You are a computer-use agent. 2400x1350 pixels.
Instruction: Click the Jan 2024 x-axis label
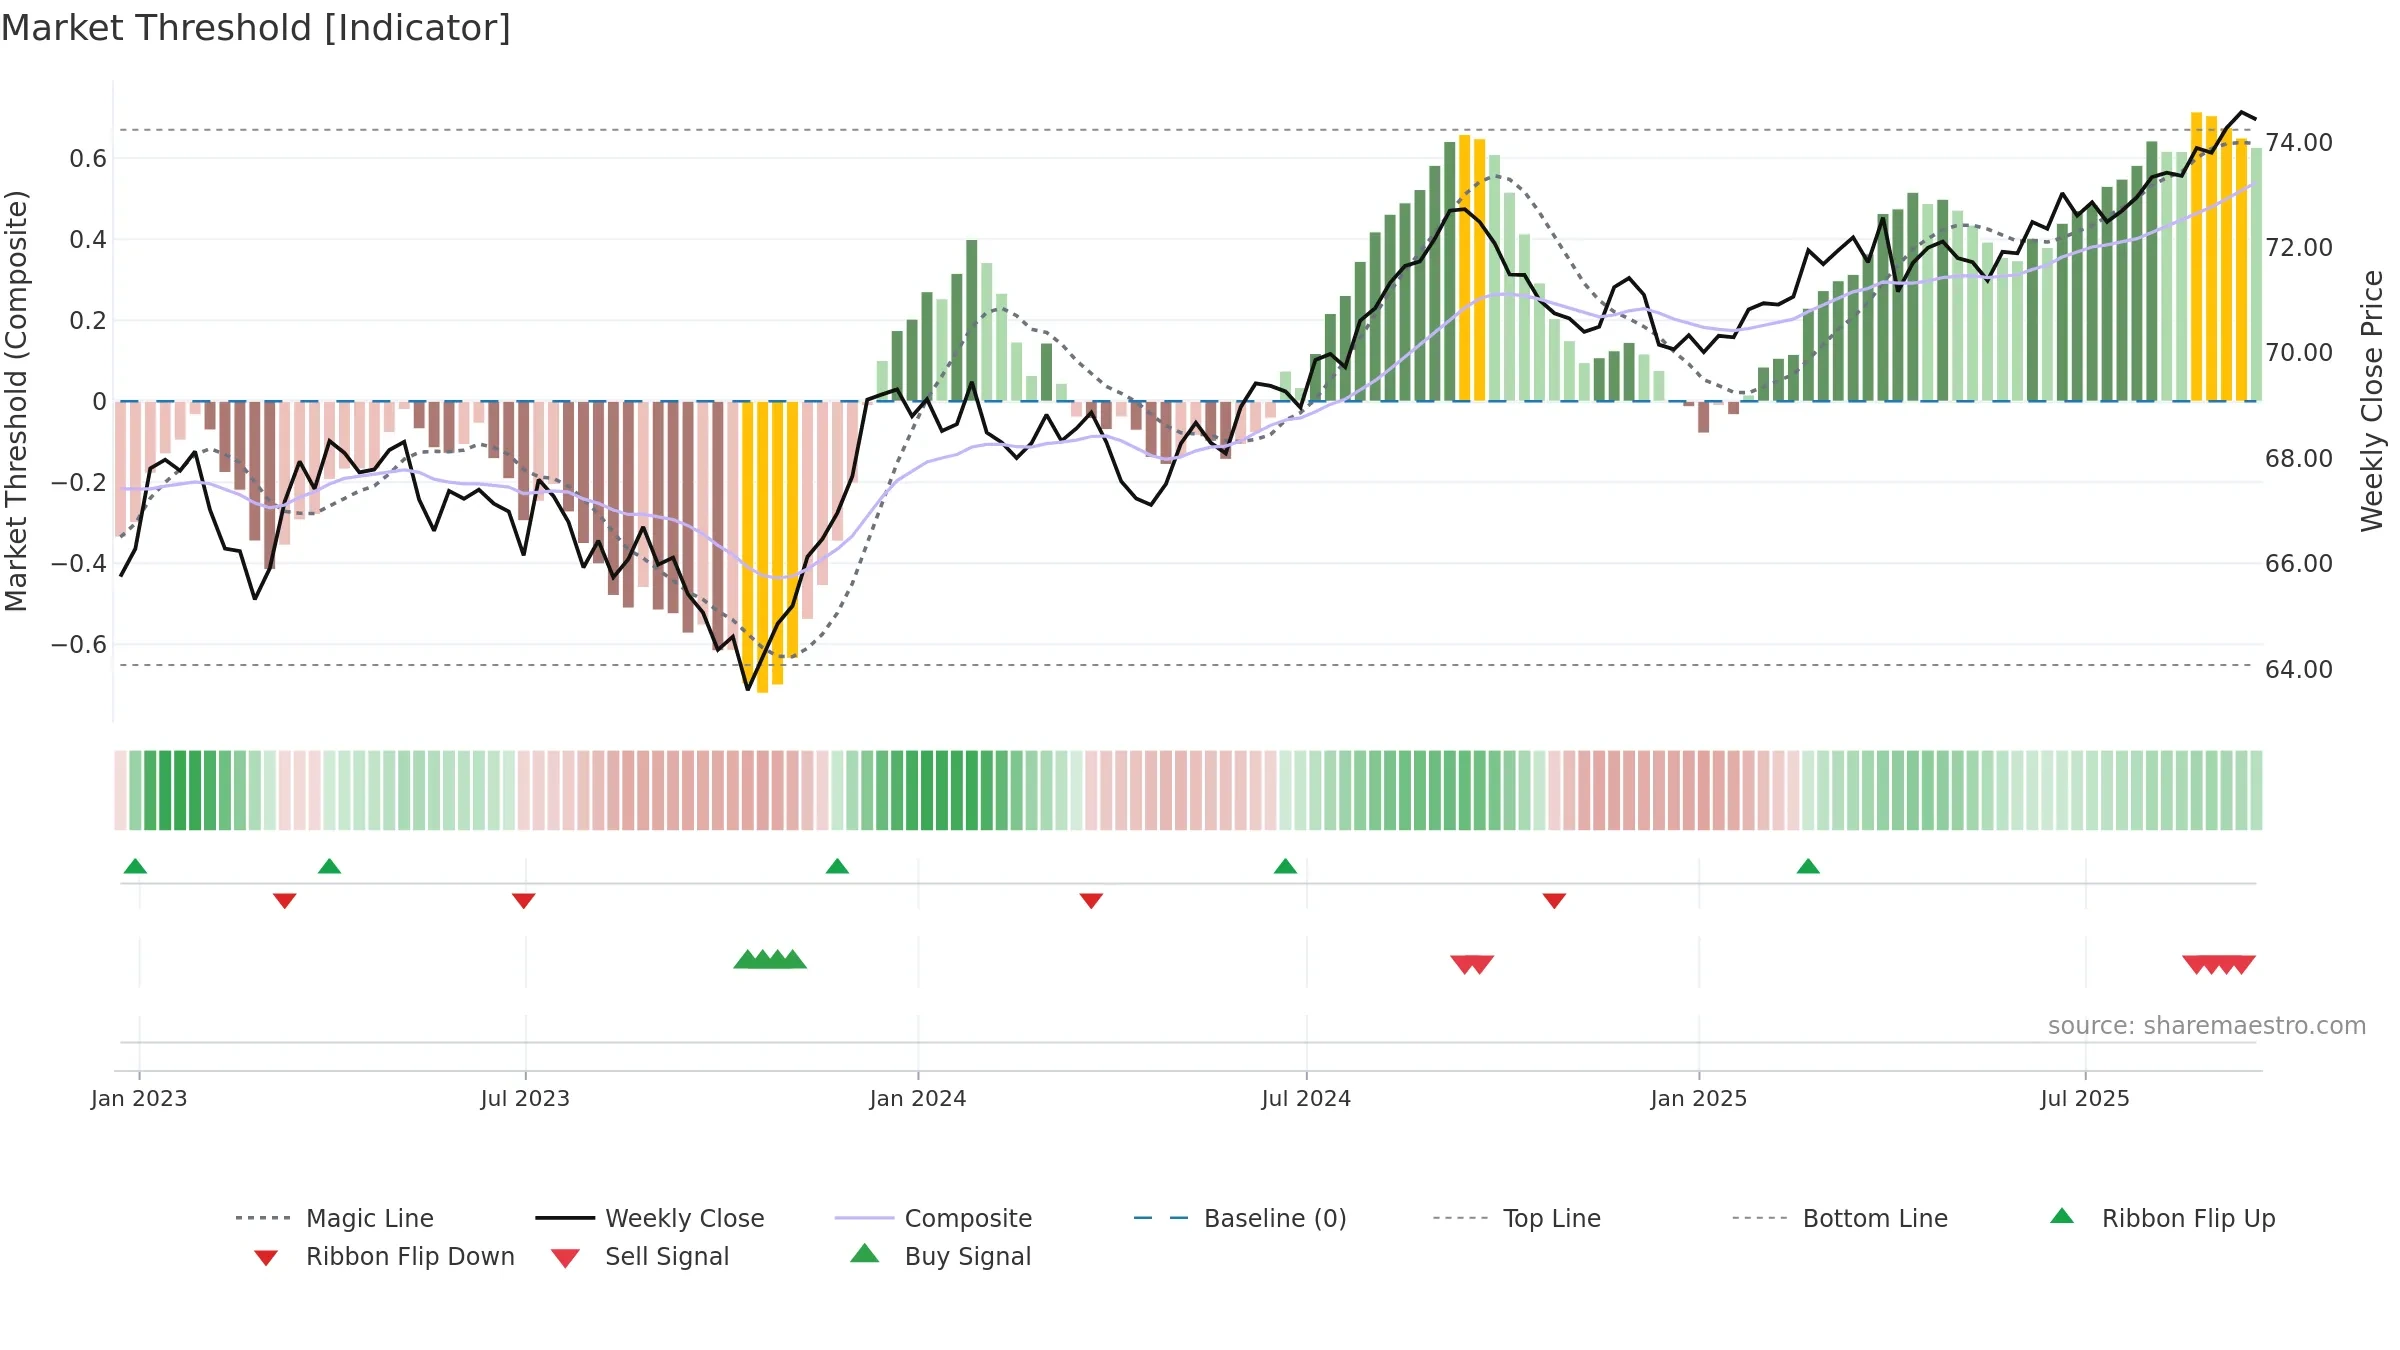pyautogui.click(x=918, y=1098)
